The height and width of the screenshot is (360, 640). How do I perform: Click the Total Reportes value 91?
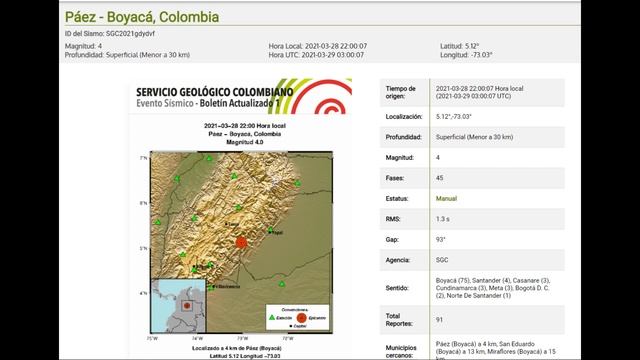439,320
